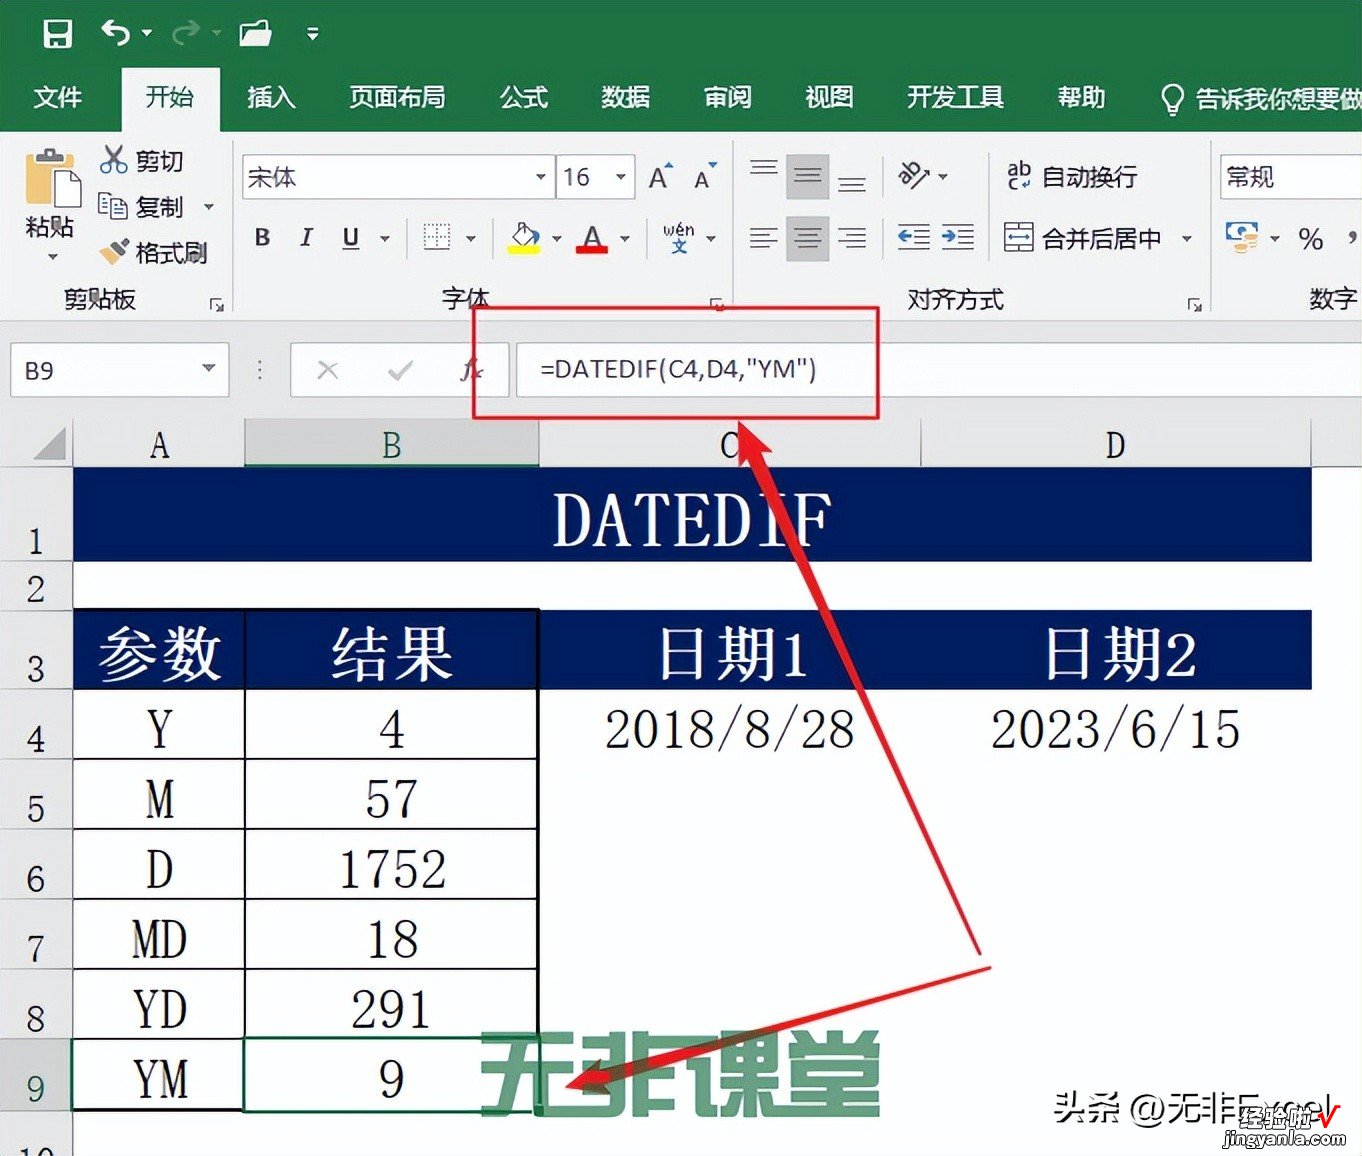The image size is (1362, 1156).
Task: Toggle italic formatting
Action: click(x=306, y=238)
